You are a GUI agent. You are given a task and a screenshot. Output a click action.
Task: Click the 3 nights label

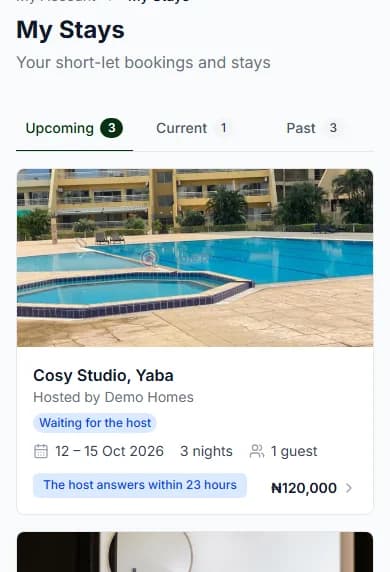coord(206,451)
